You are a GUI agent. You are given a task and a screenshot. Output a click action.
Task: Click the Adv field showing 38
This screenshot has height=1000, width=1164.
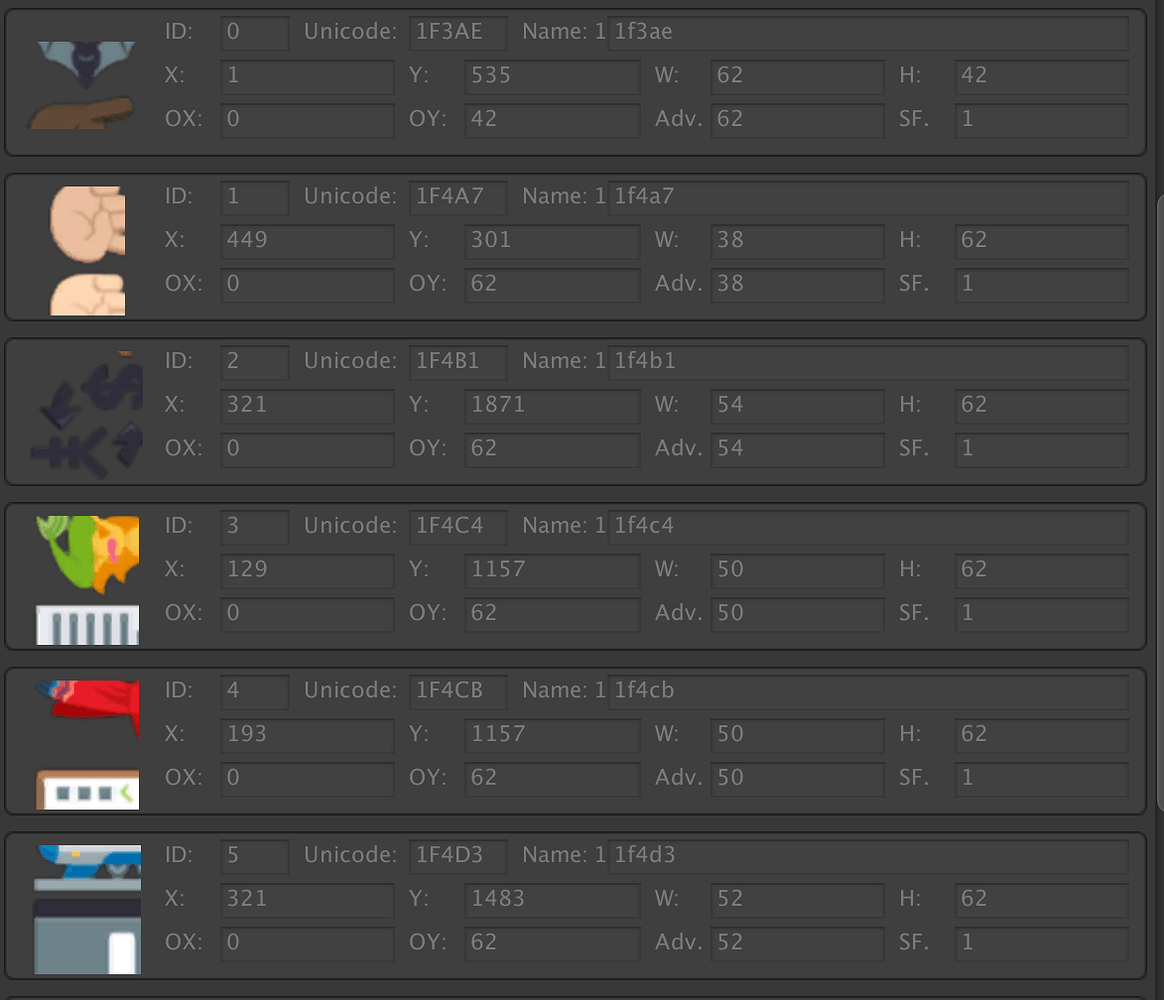click(796, 285)
